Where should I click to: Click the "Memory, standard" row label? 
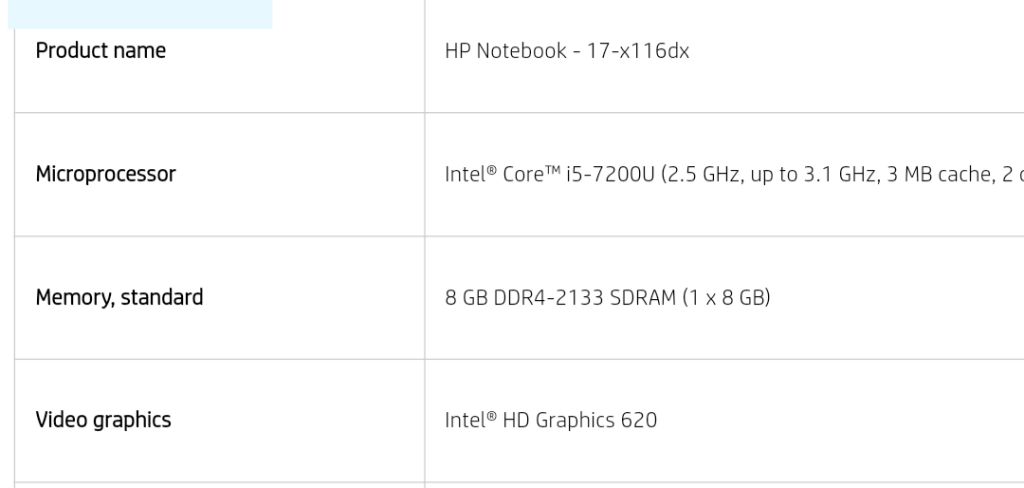click(x=119, y=297)
